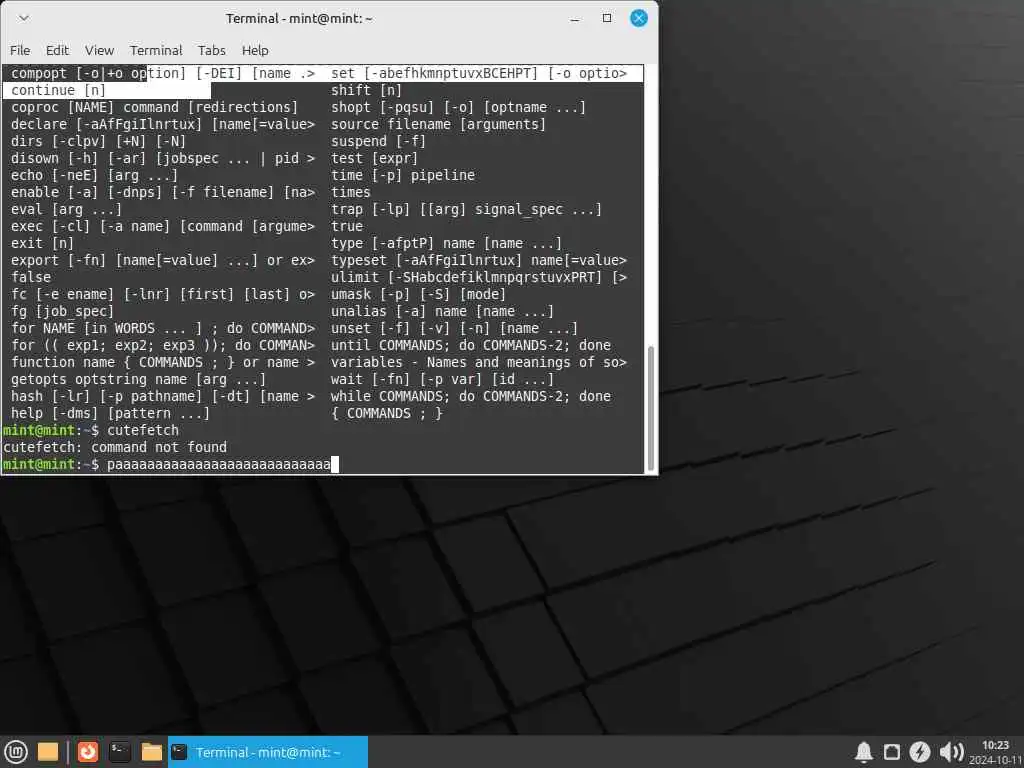The width and height of the screenshot is (1024, 768).
Task: Open the clock showing 10:23
Action: pyautogui.click(x=996, y=752)
